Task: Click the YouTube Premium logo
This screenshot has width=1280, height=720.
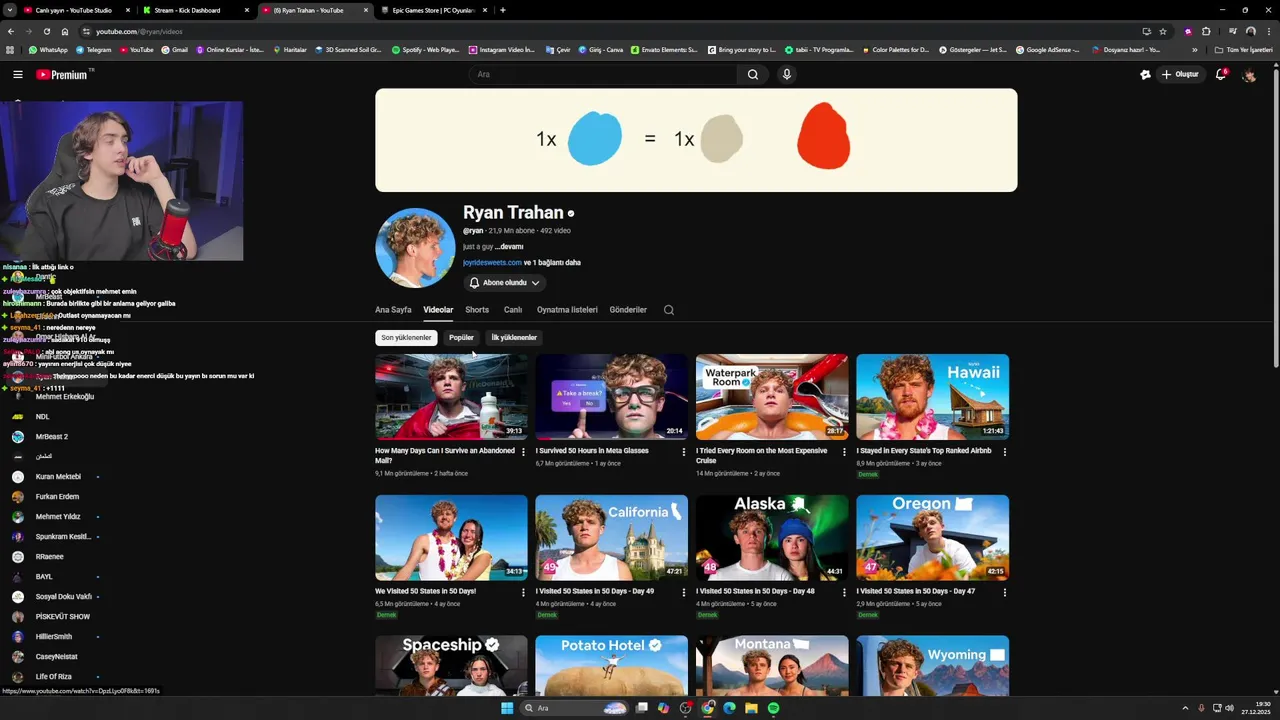Action: [x=62, y=74]
